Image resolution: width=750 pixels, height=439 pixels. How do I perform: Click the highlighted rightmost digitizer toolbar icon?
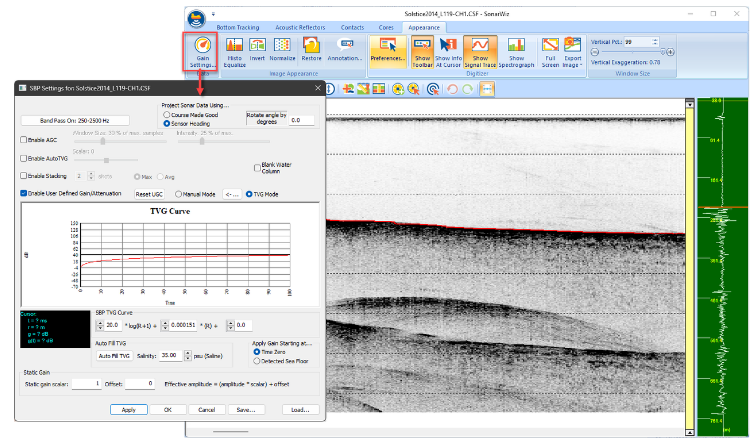pyautogui.click(x=486, y=89)
